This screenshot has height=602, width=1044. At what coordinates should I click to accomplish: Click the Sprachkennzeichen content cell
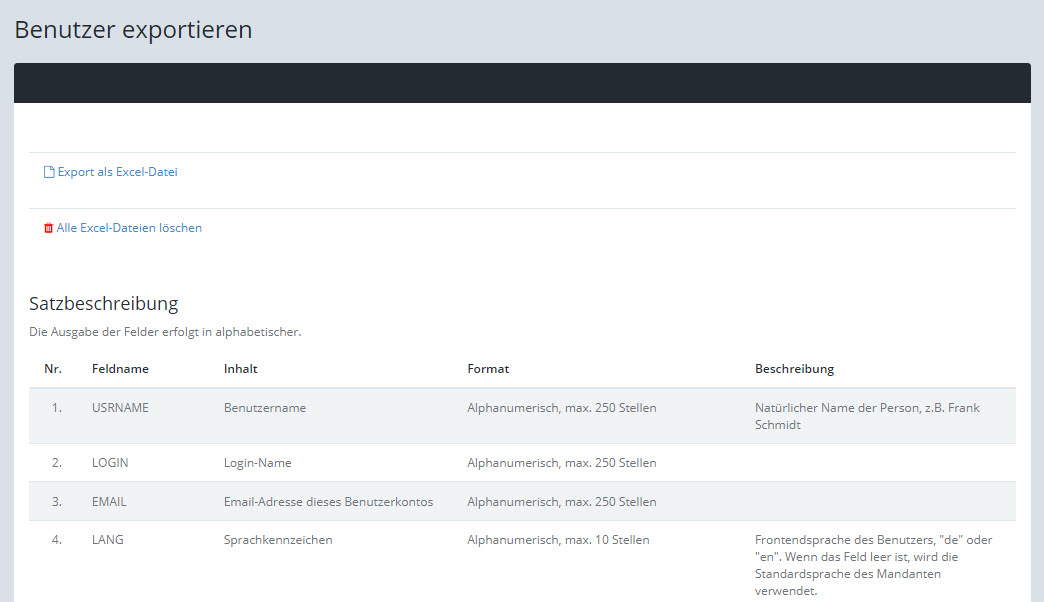[278, 540]
